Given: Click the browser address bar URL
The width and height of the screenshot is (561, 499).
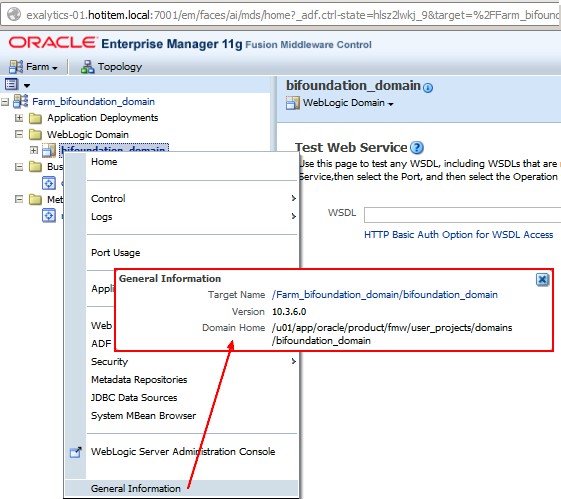Looking at the screenshot, I should click(292, 15).
